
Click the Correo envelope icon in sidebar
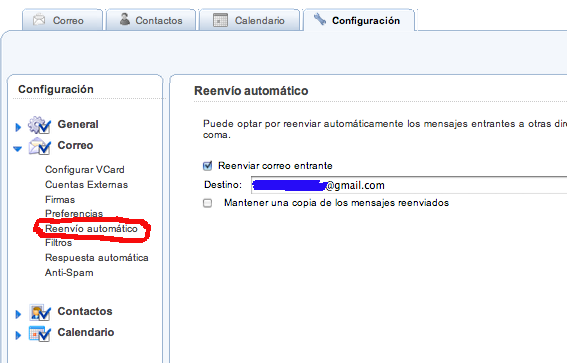[x=39, y=146]
